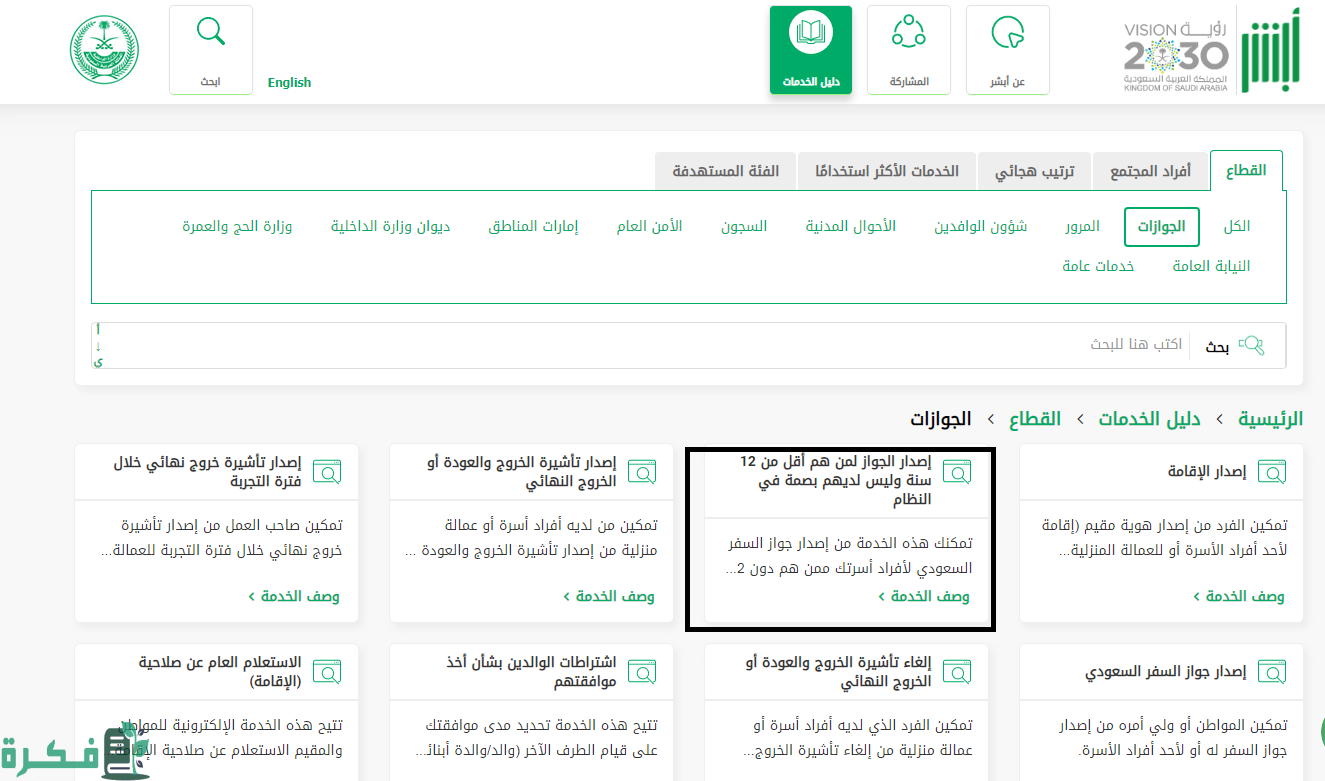Switch language using the English link
1325x781 pixels.
tap(289, 83)
